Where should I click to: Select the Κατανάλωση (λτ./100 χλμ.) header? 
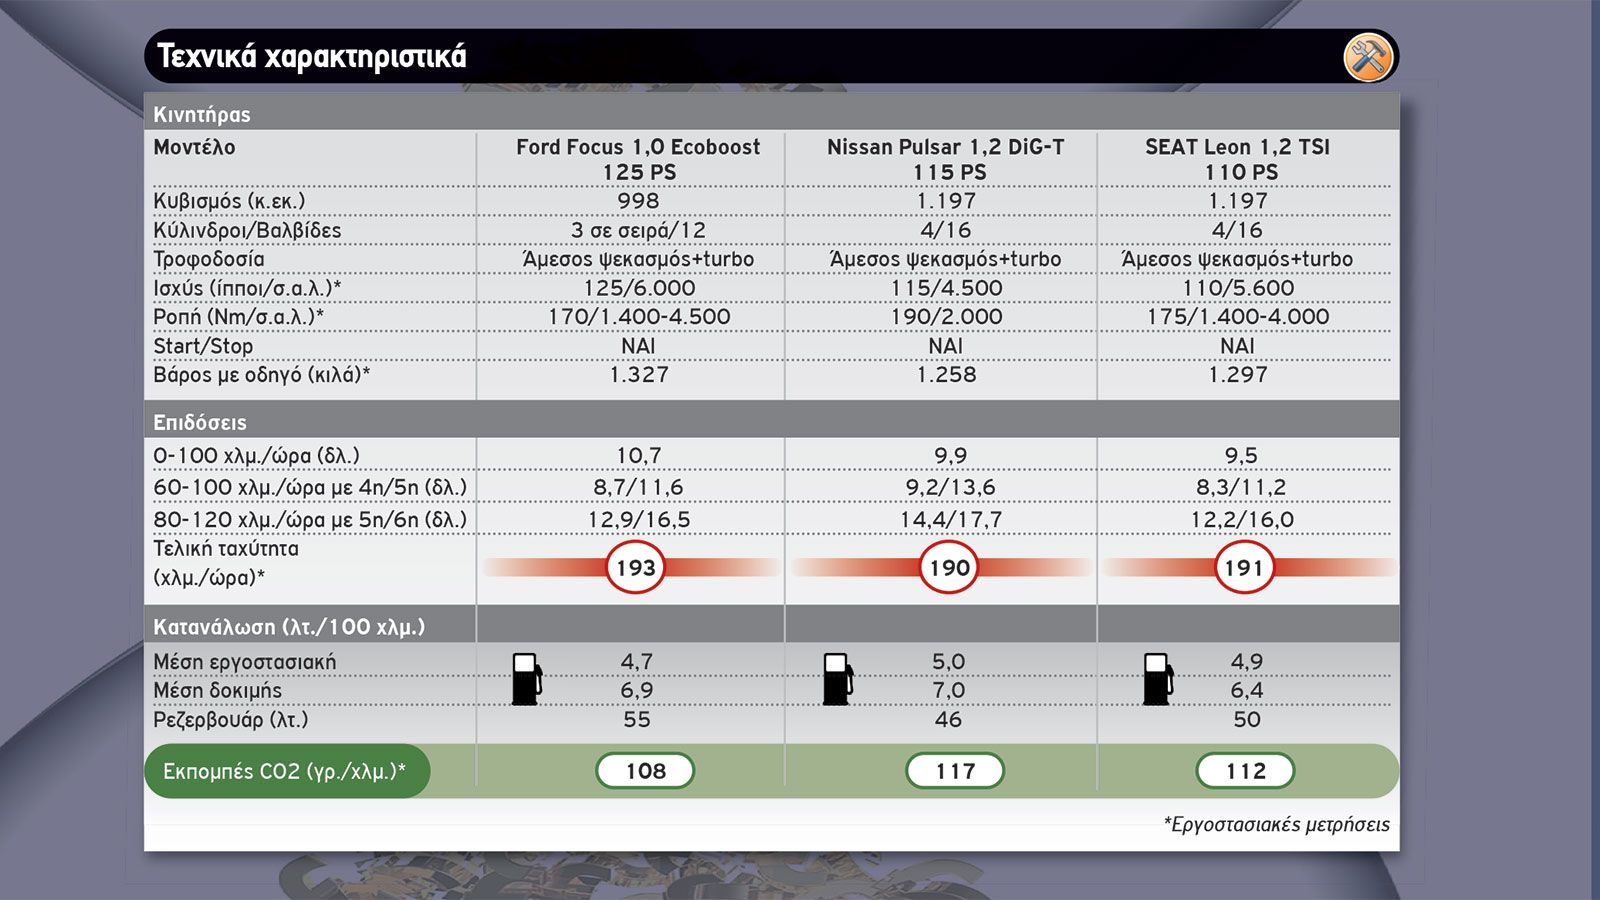click(x=289, y=627)
